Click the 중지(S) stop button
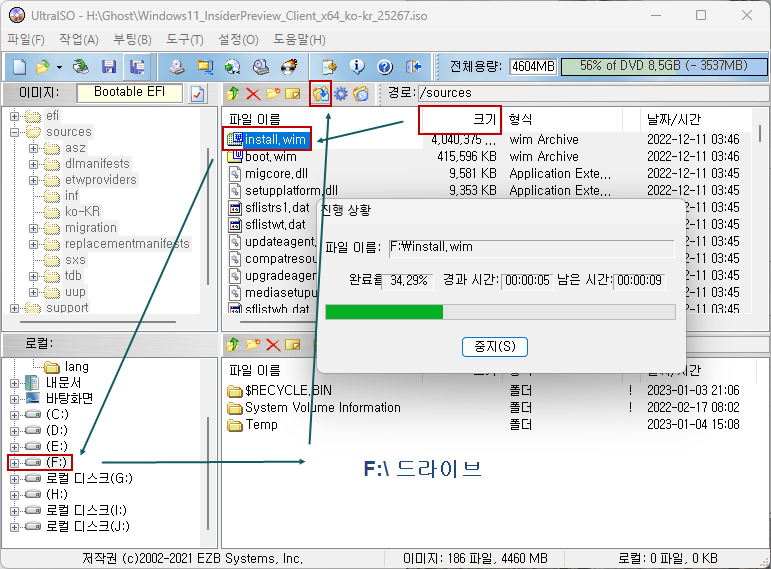771x569 pixels. click(x=495, y=347)
